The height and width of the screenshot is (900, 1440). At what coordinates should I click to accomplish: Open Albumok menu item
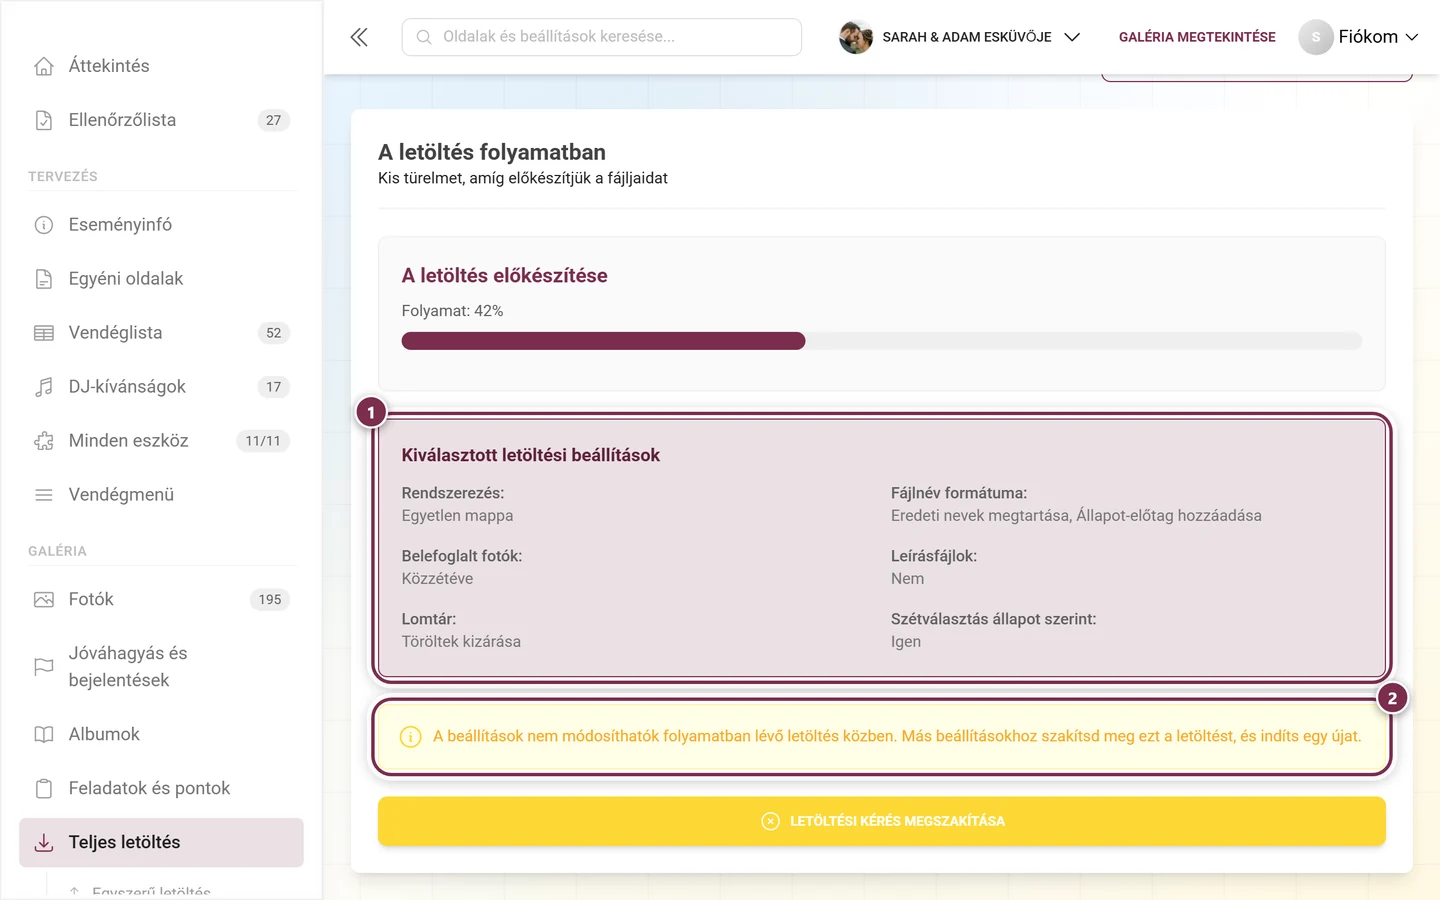161,734
